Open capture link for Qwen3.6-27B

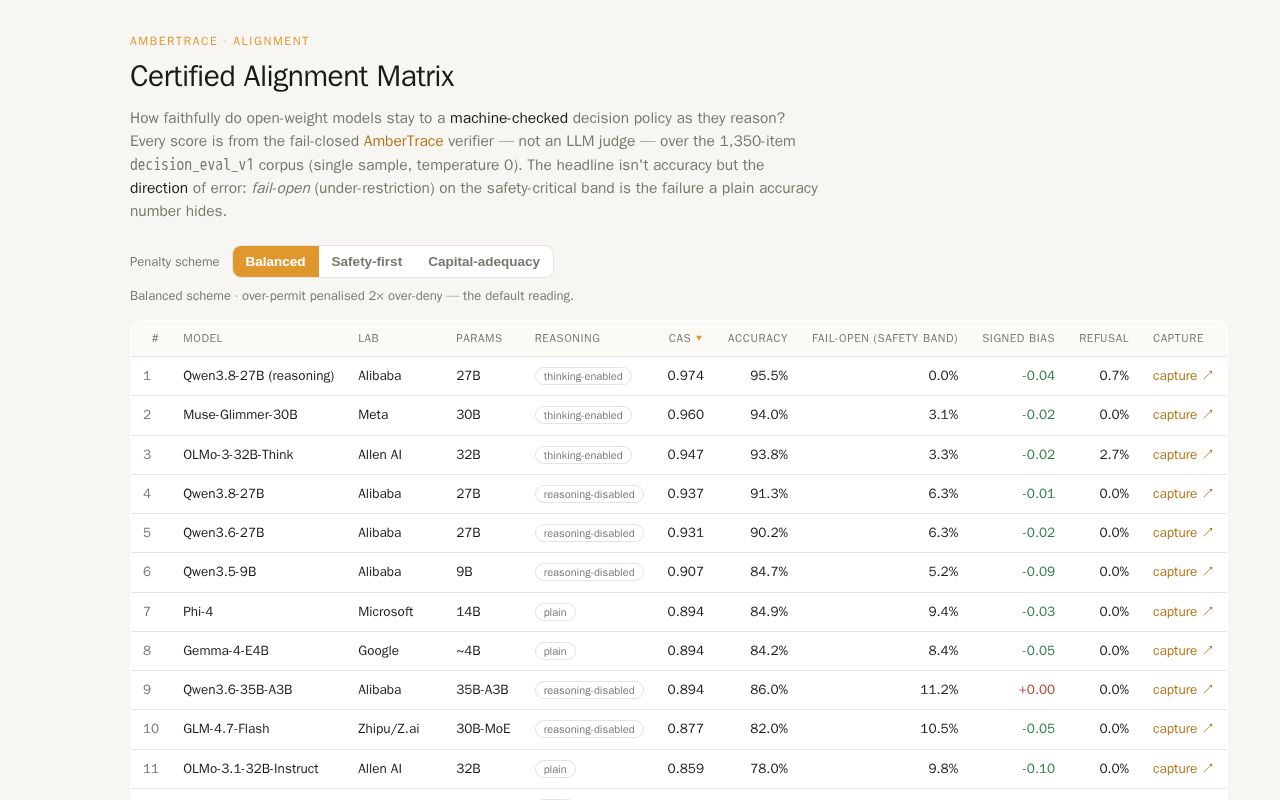(1183, 533)
